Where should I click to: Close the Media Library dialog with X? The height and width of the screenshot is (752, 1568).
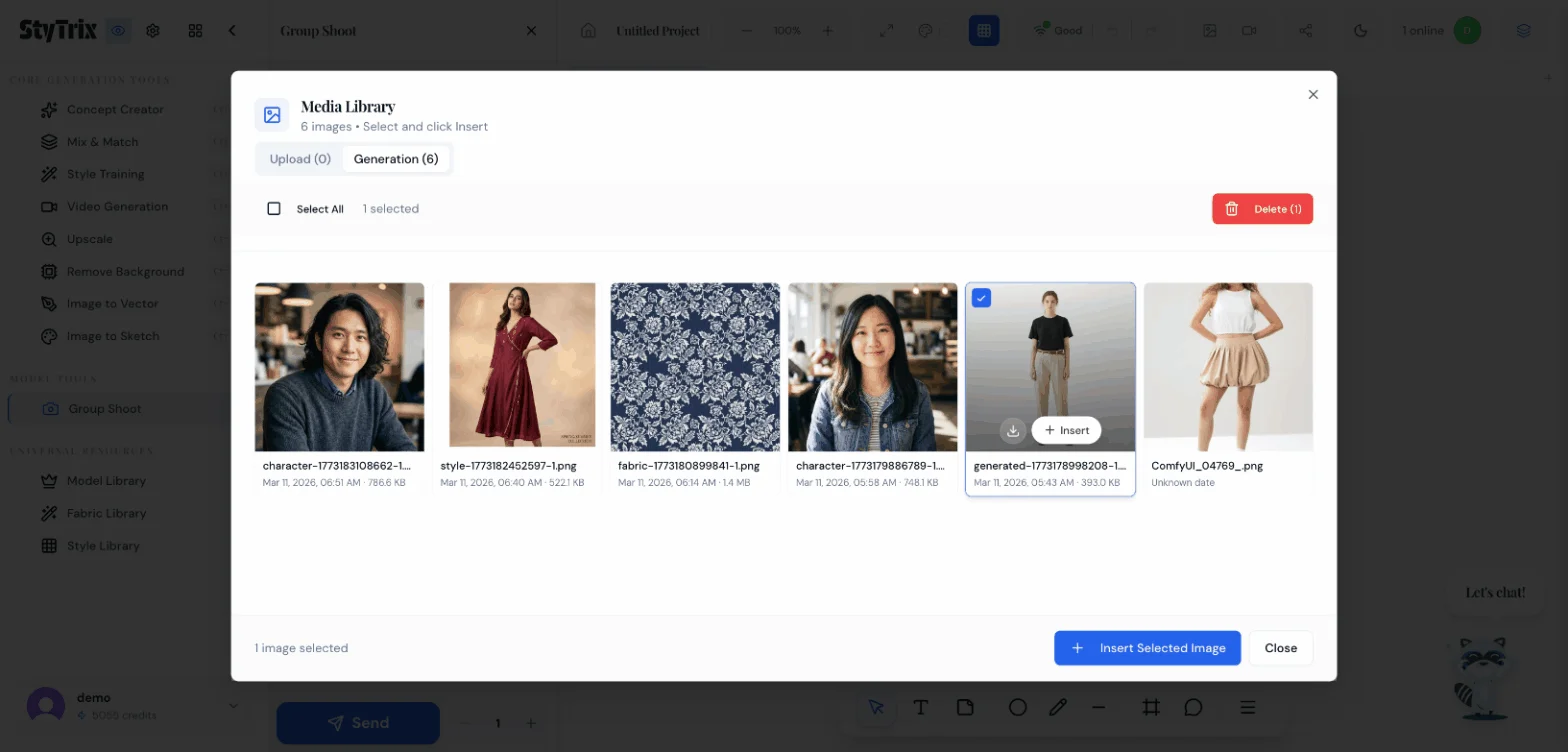pos(1313,94)
